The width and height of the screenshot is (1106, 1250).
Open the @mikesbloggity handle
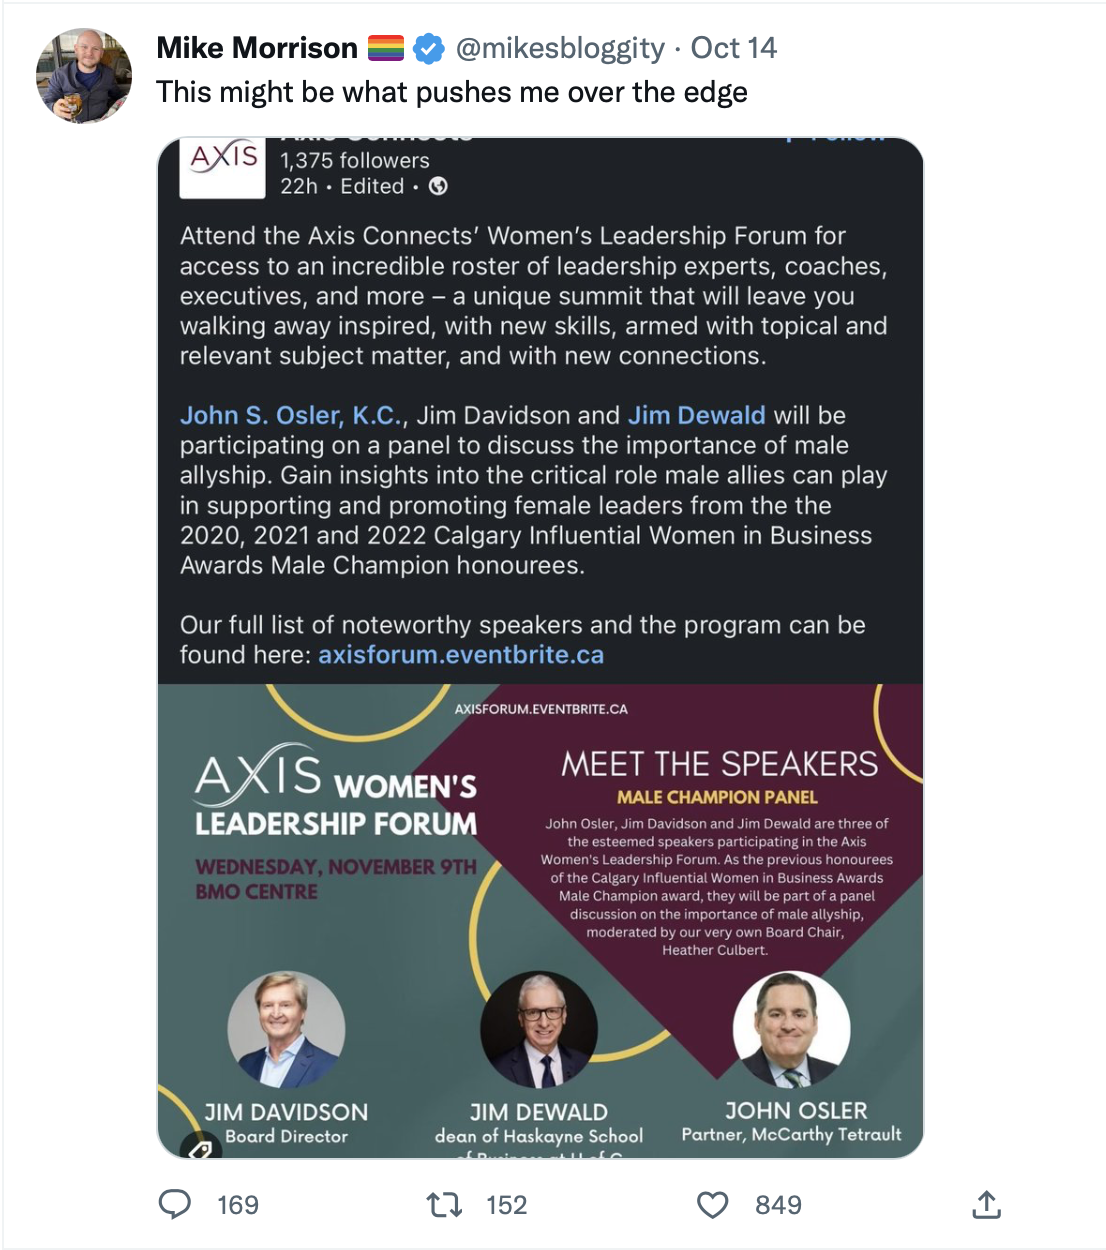(x=560, y=48)
